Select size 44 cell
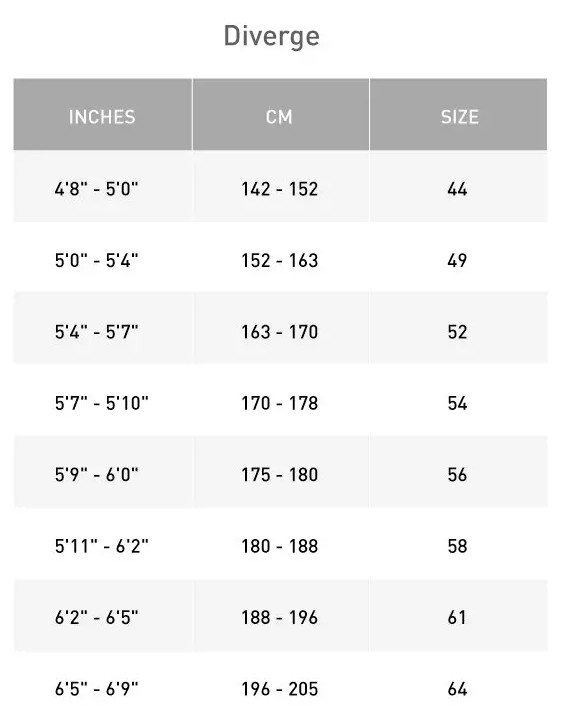 coord(458,187)
